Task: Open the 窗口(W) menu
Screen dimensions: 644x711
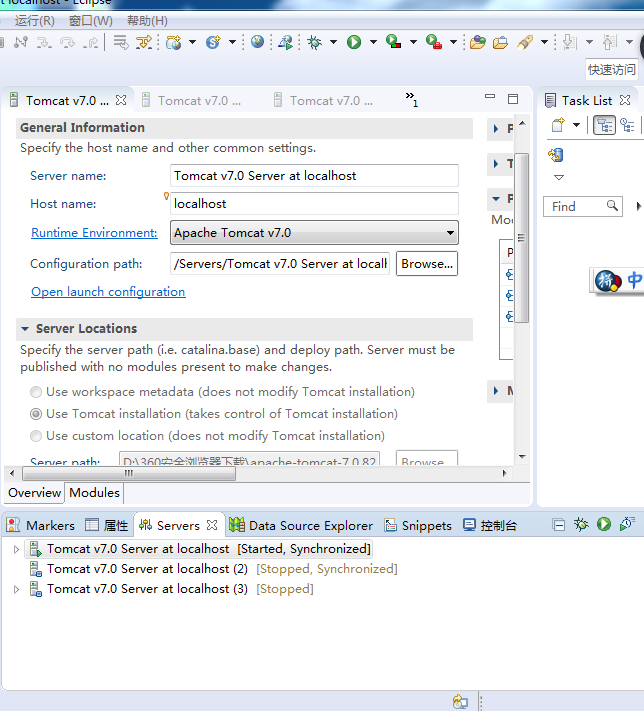Action: click(x=90, y=21)
